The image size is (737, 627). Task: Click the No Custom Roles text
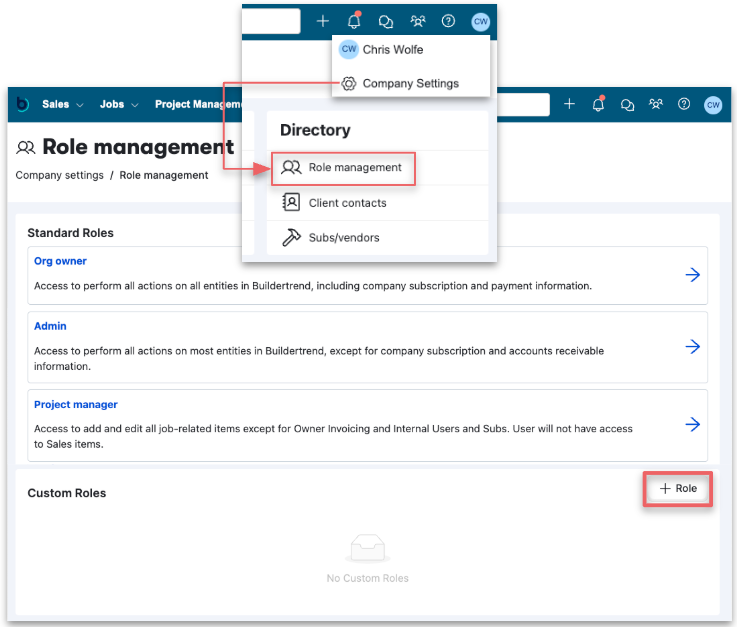point(368,579)
